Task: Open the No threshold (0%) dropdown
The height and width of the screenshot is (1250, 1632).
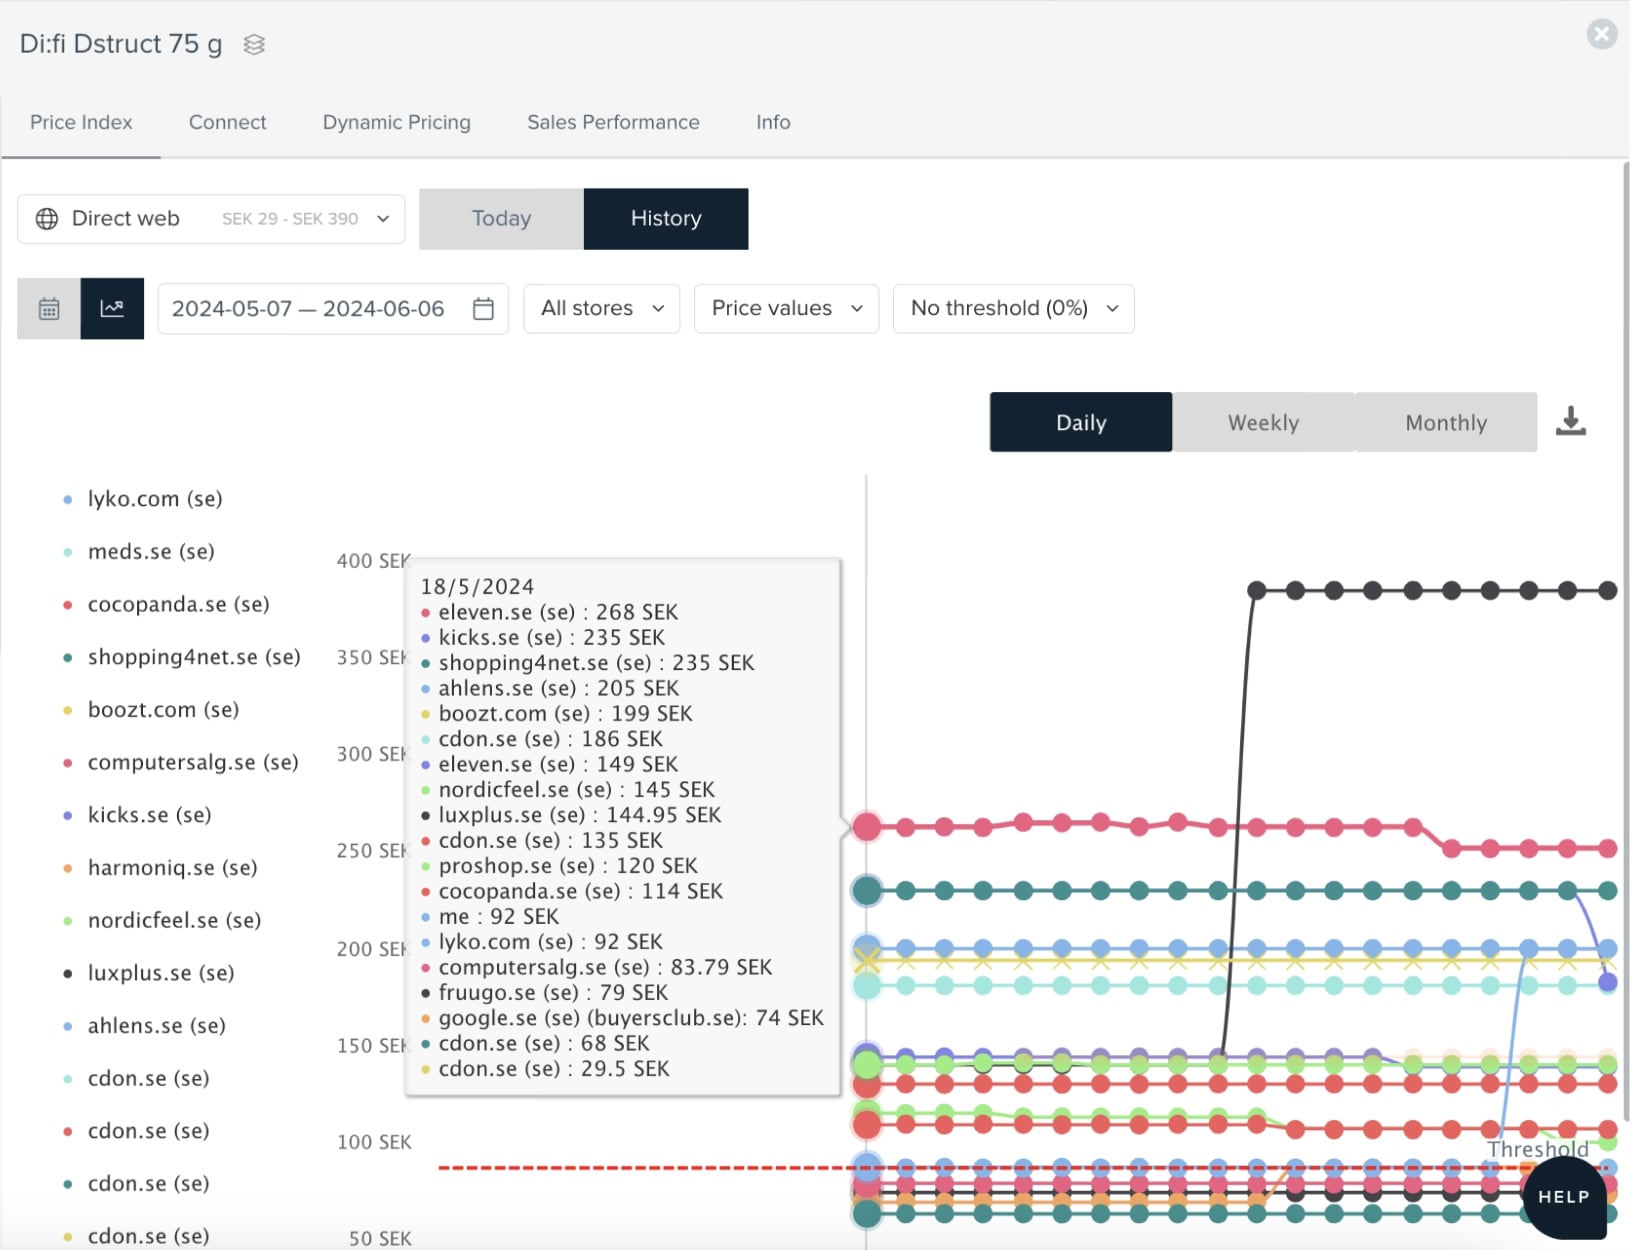Action: click(x=1013, y=309)
